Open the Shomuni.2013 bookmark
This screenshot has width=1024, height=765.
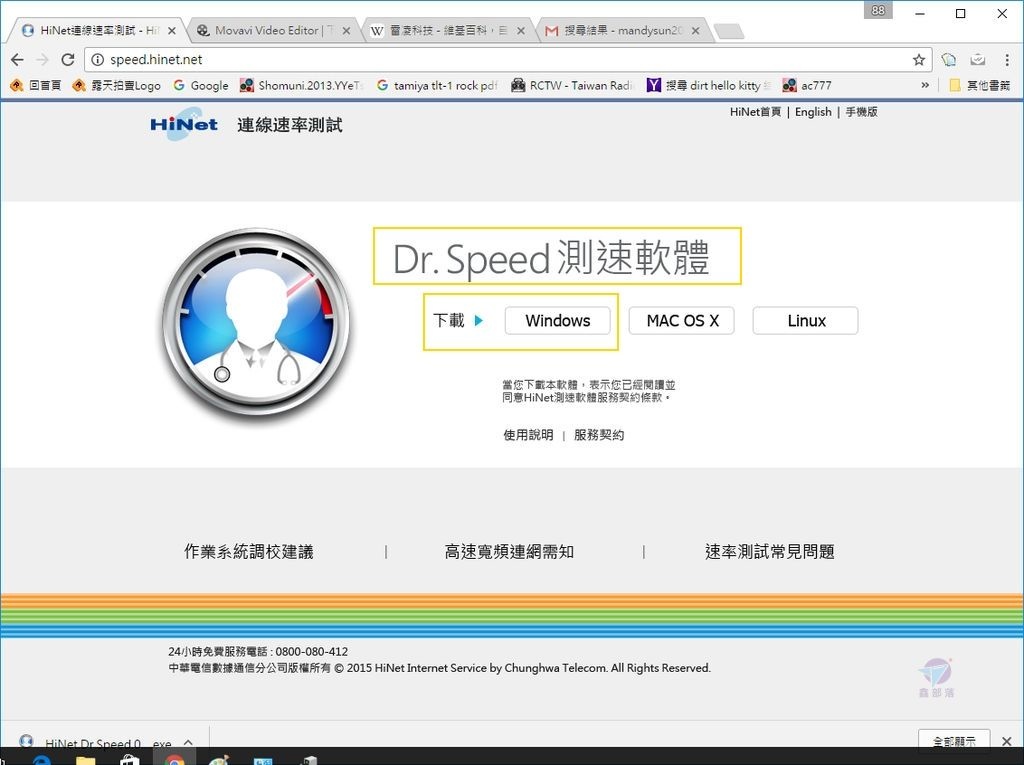coord(301,86)
